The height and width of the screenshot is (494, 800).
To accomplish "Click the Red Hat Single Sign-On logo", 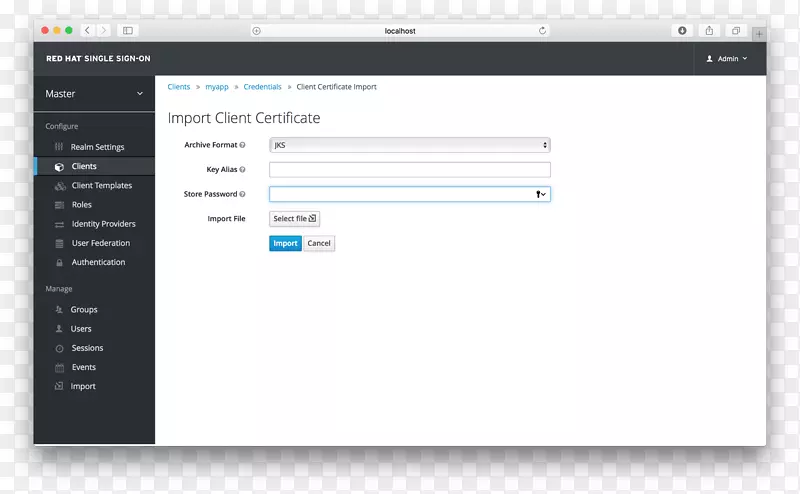I will tap(98, 59).
